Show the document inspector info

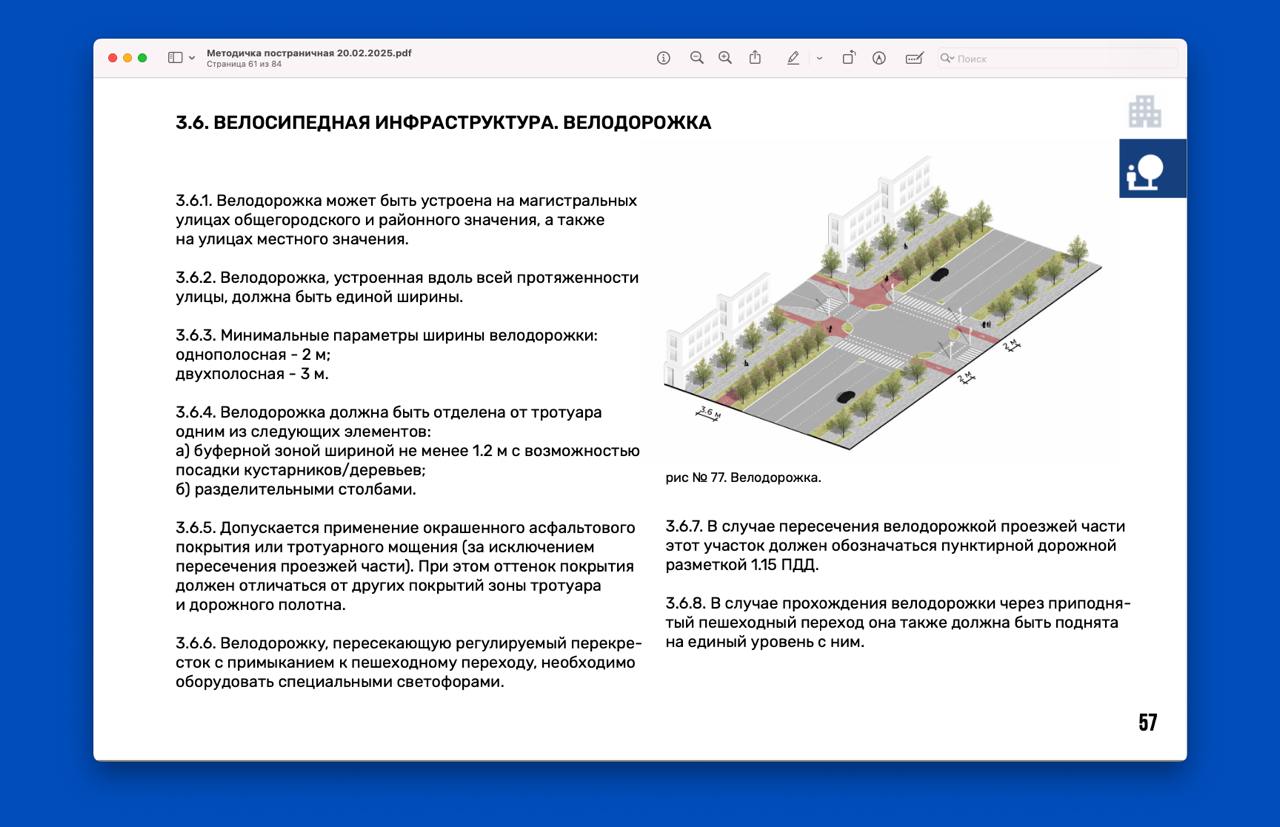(x=663, y=58)
